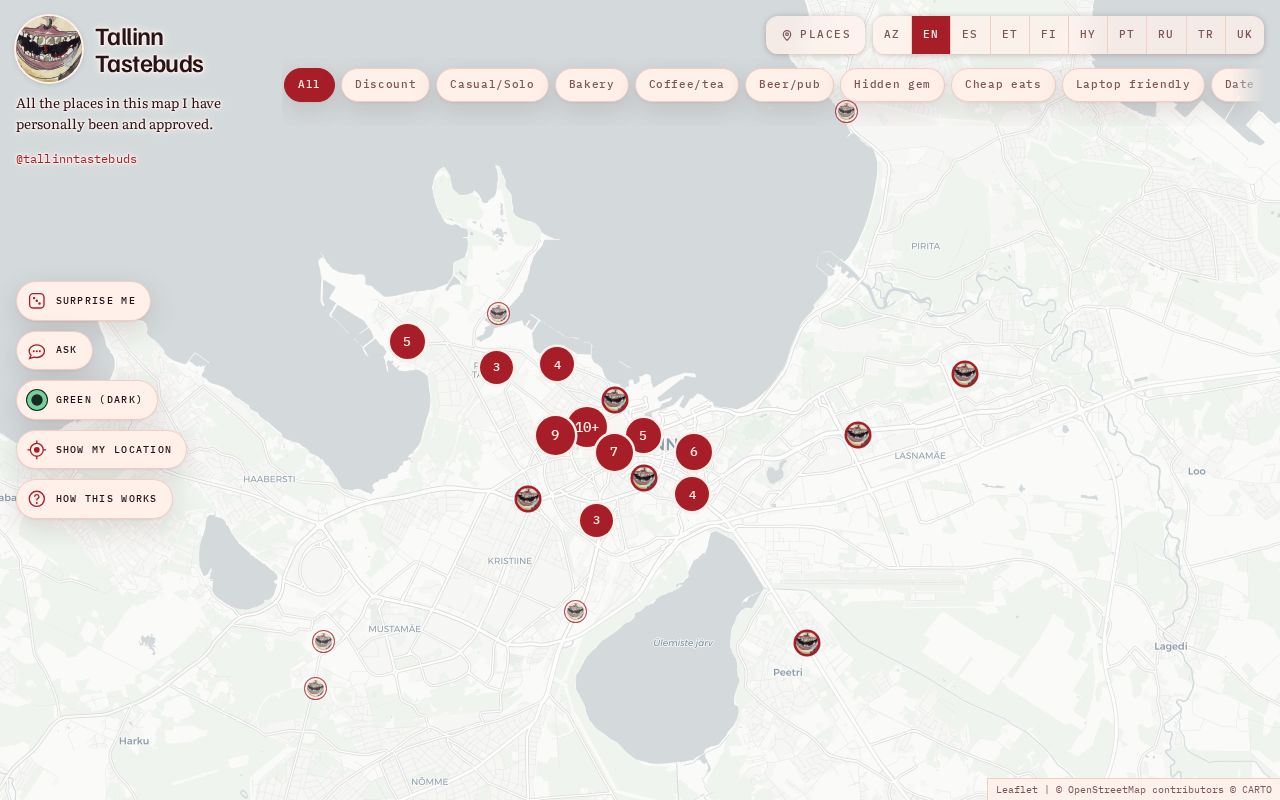The height and width of the screenshot is (800, 1280).
Task: Click the marker beside the Mustamäe label
Action: click(323, 641)
